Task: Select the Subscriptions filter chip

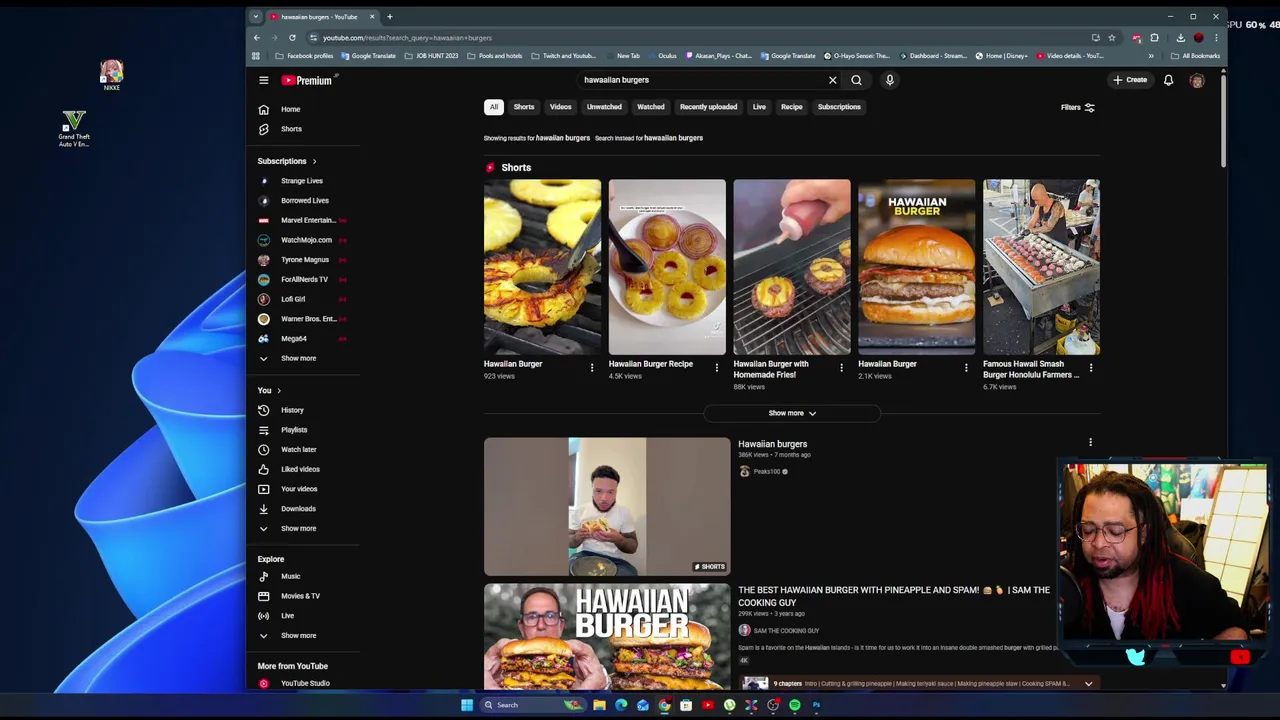Action: (839, 107)
